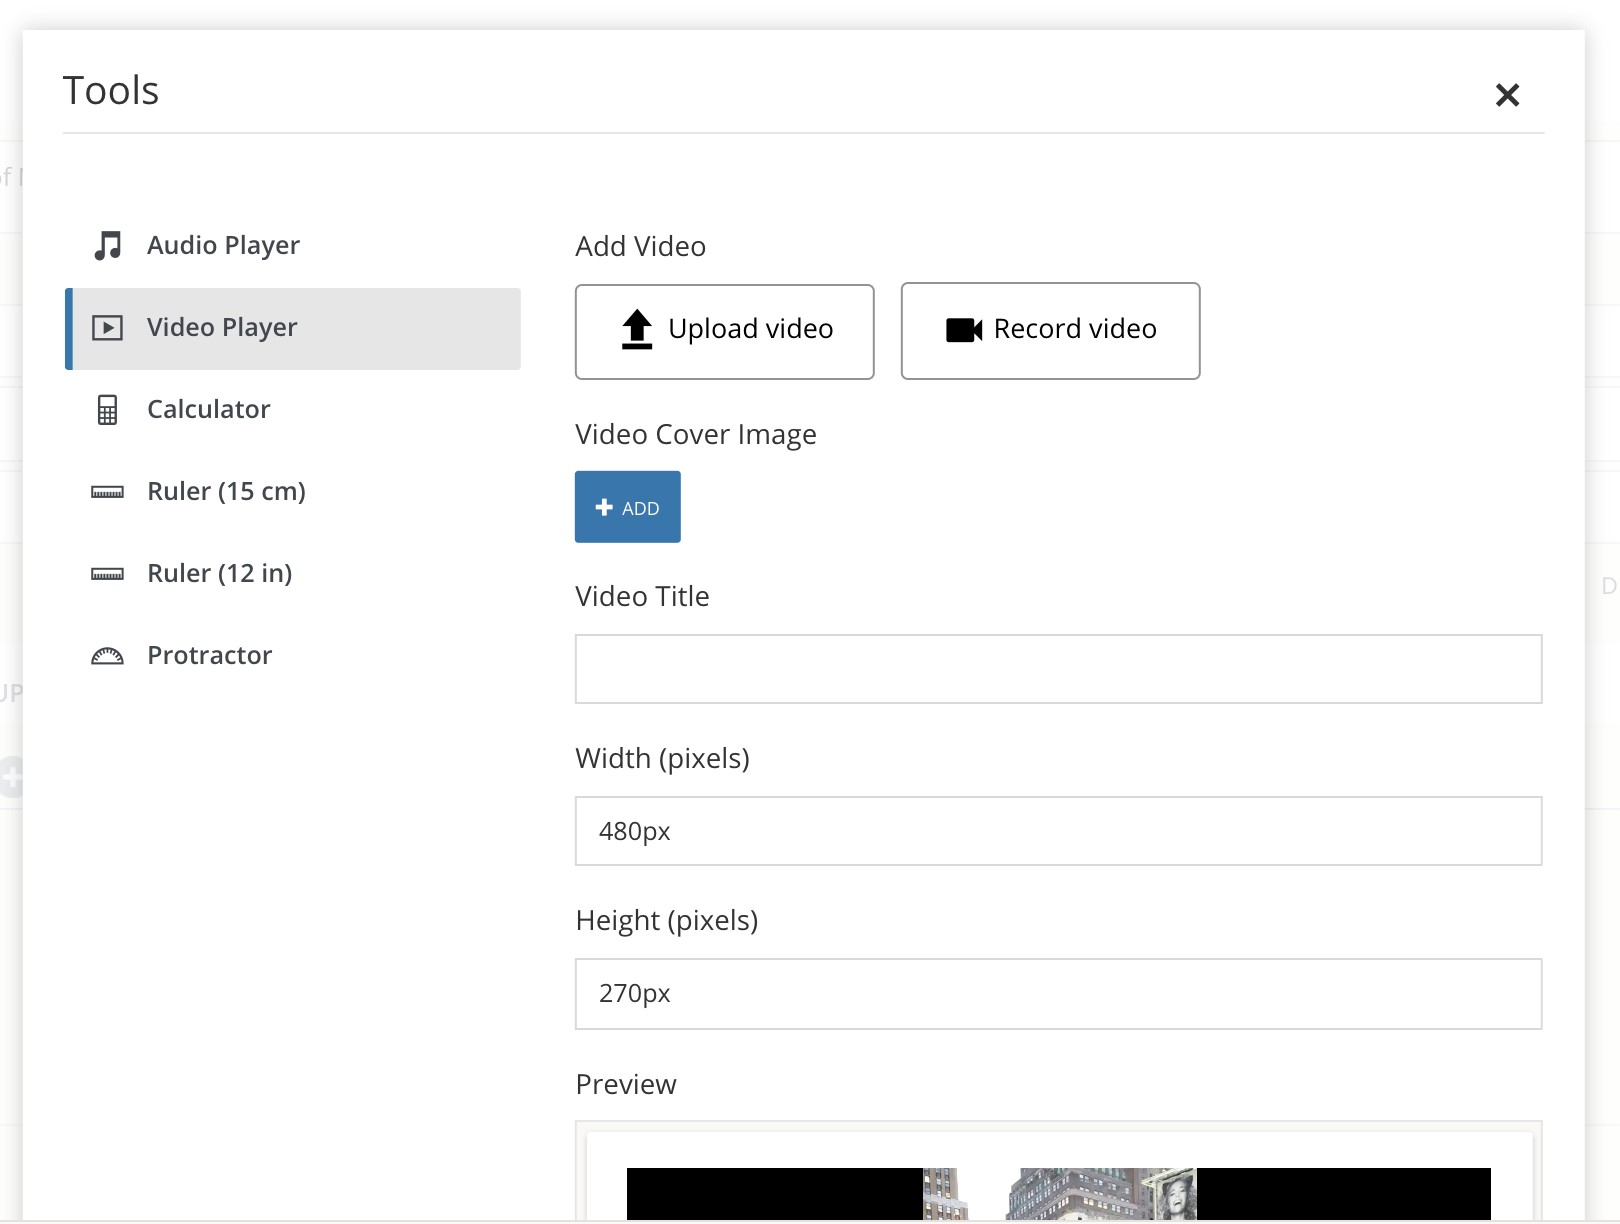
Task: Close the Tools dialog
Action: pos(1507,95)
